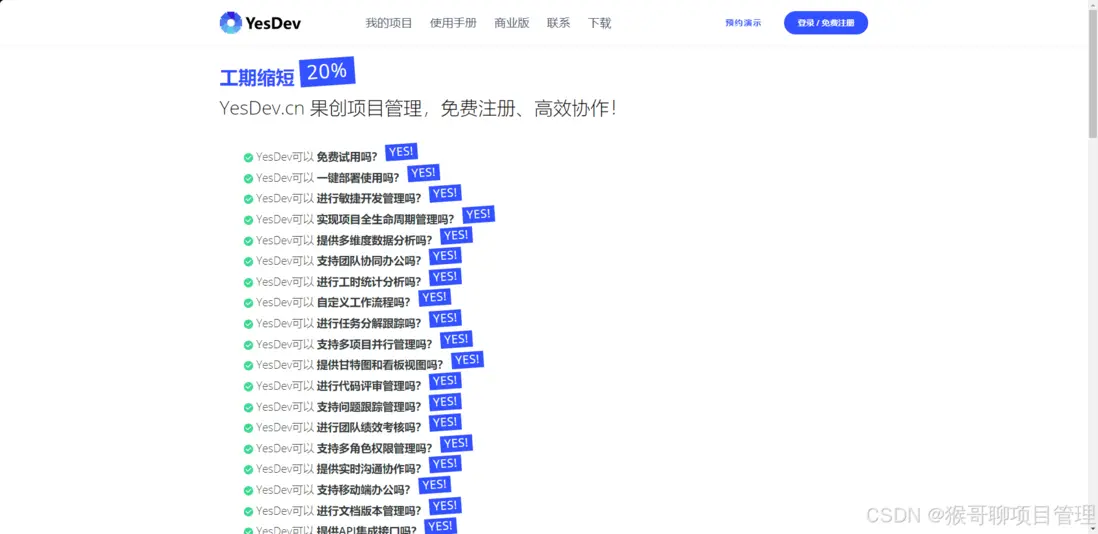Click the text 进行敏捷开发管理吗
The height and width of the screenshot is (534, 1098).
click(x=369, y=199)
